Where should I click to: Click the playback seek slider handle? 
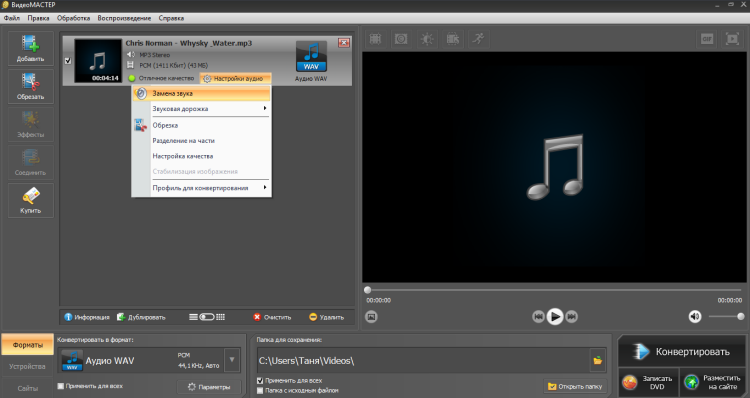[367, 290]
